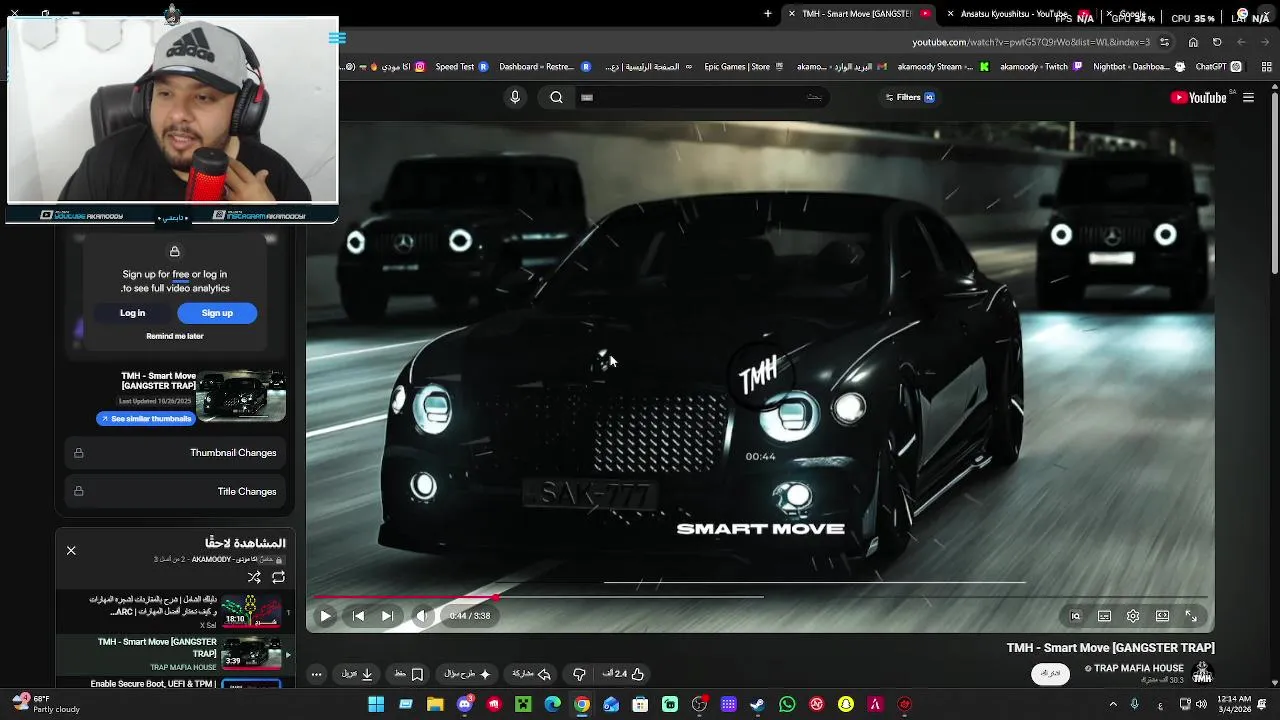
Task: Click the Filters button in search bar
Action: coord(910,97)
